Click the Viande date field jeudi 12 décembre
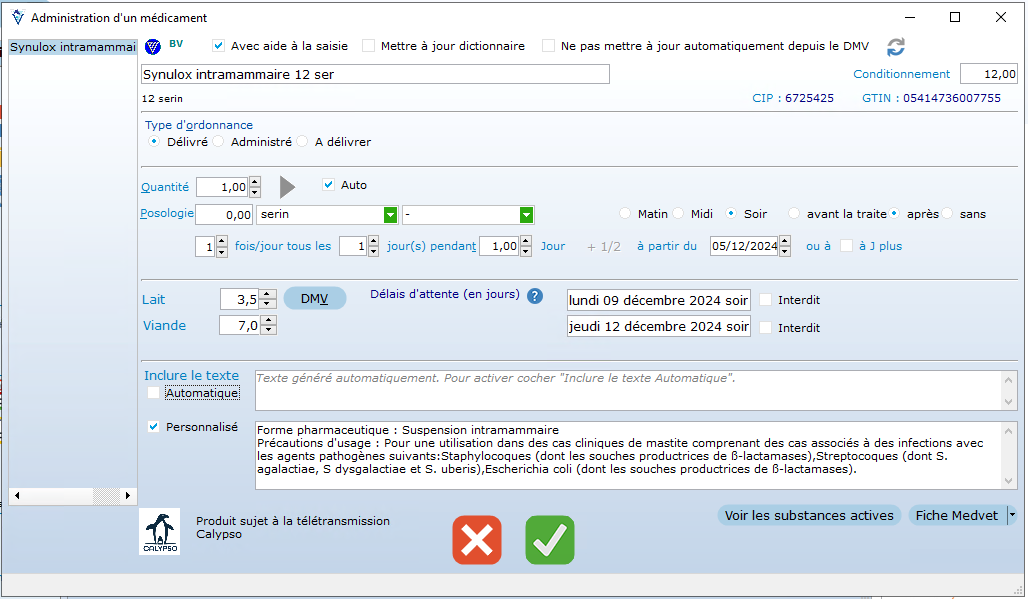1028x599 pixels. [x=658, y=326]
